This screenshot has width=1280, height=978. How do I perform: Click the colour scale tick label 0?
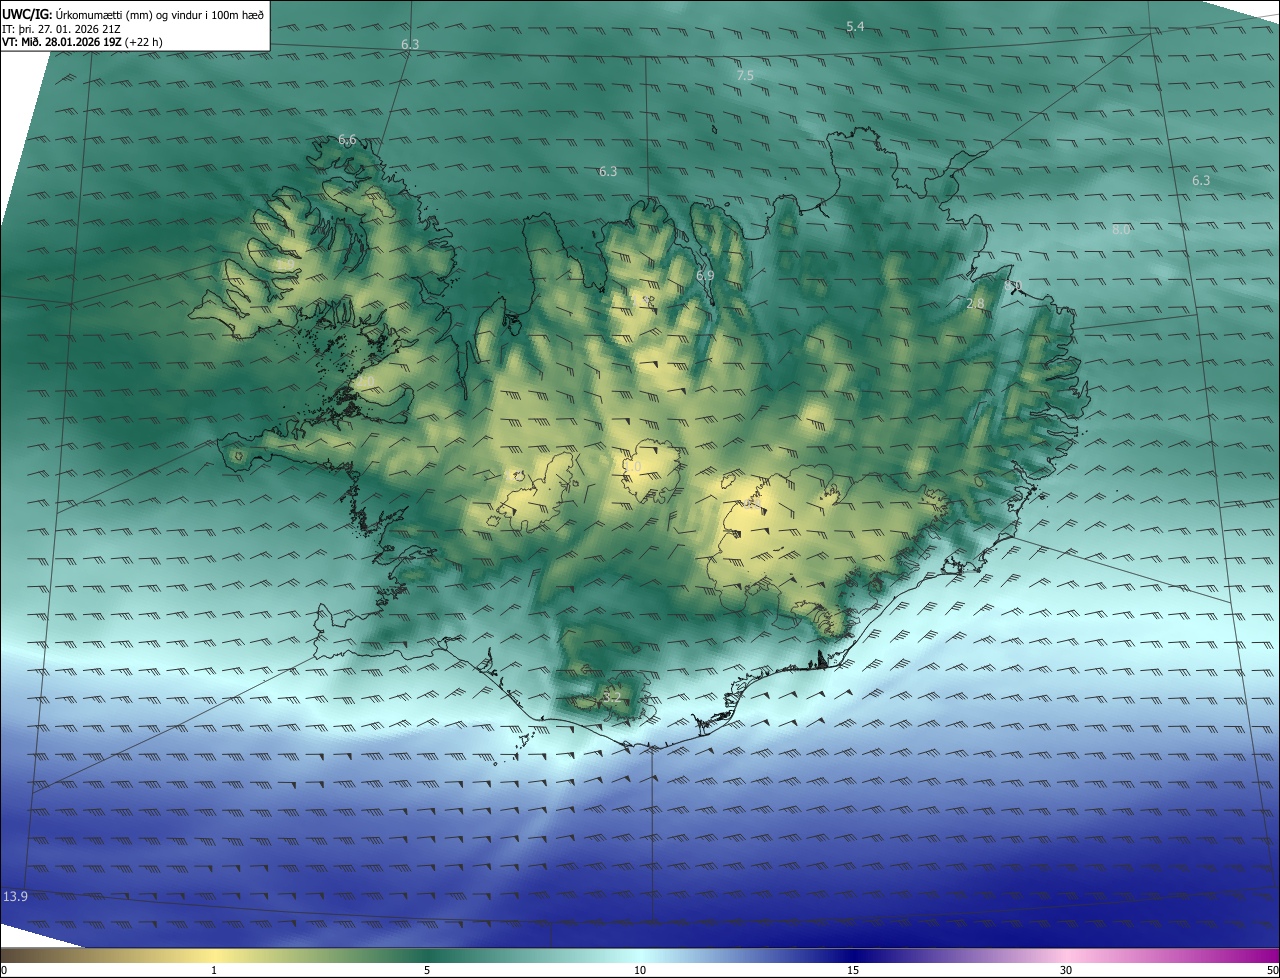4,970
